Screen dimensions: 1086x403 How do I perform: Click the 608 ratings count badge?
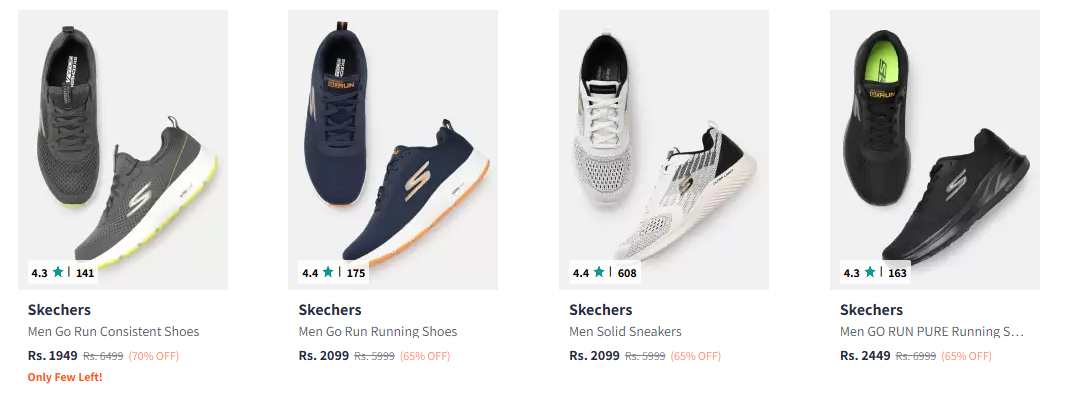click(x=627, y=273)
